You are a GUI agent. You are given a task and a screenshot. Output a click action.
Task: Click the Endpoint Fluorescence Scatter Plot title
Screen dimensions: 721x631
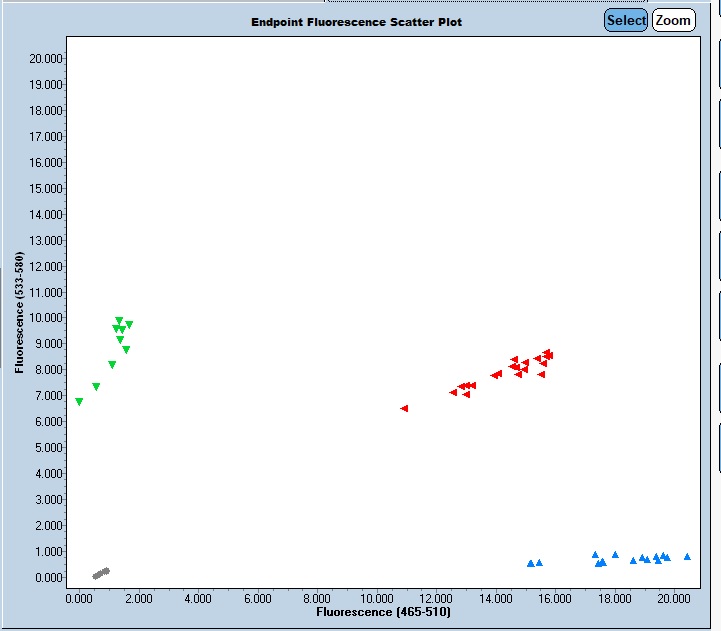coord(356,22)
